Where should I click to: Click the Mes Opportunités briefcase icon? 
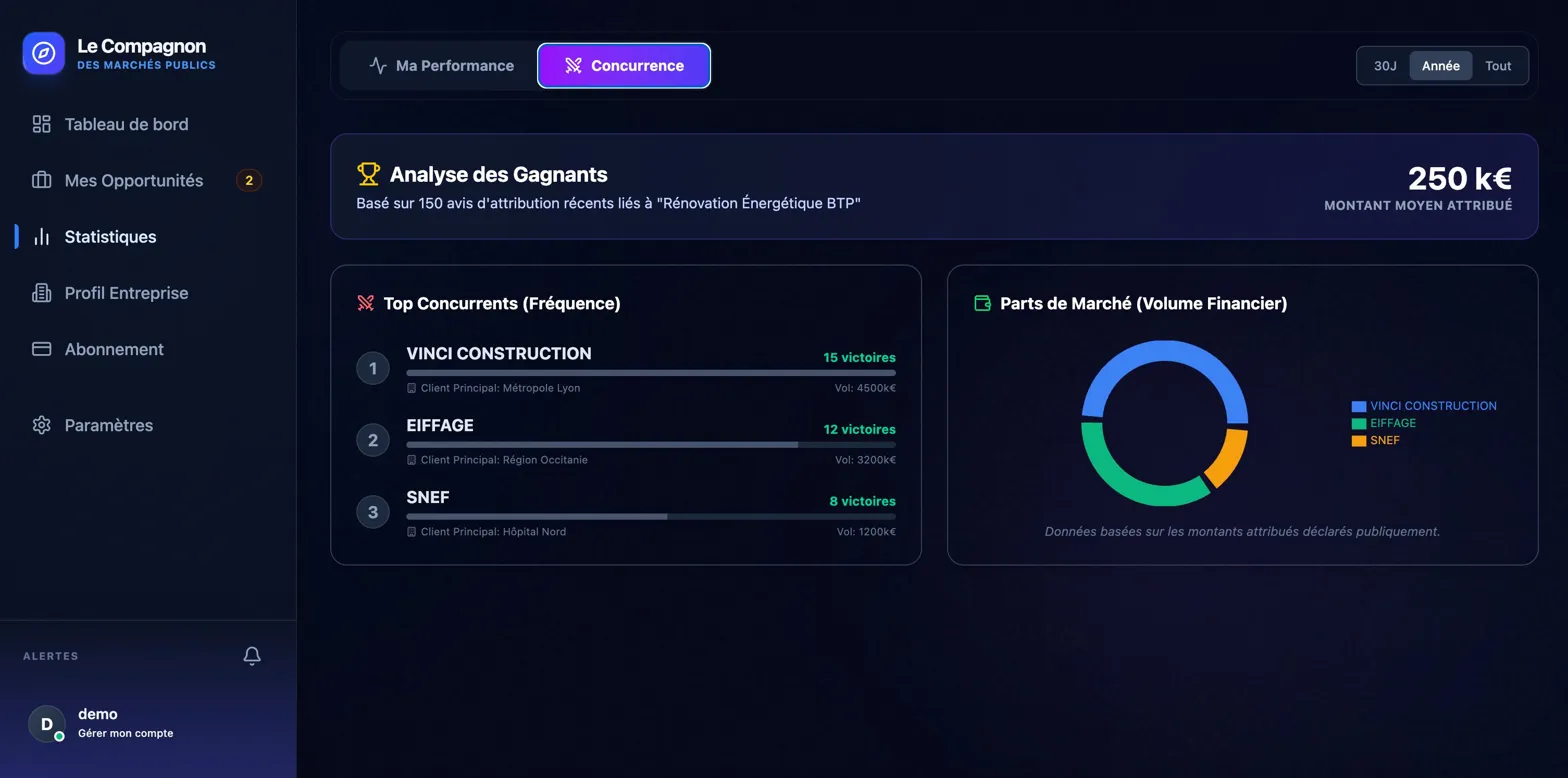[x=41, y=180]
